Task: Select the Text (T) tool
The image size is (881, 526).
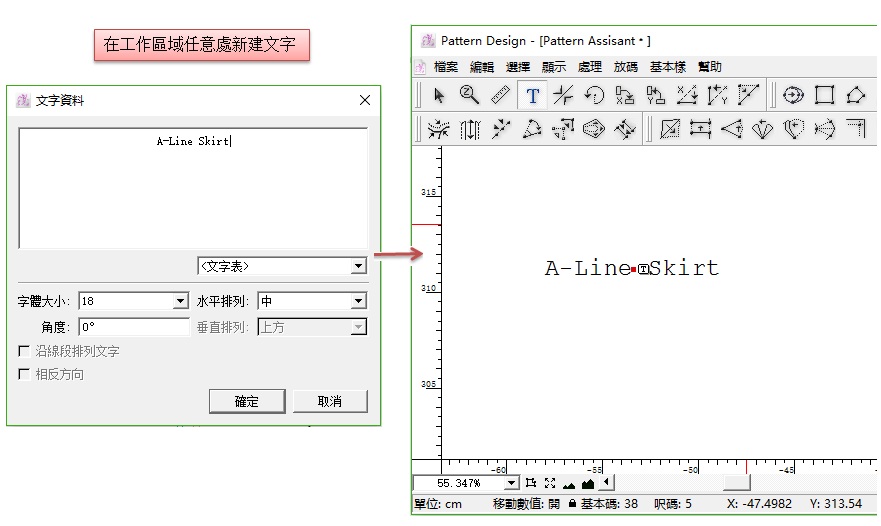Action: click(533, 95)
